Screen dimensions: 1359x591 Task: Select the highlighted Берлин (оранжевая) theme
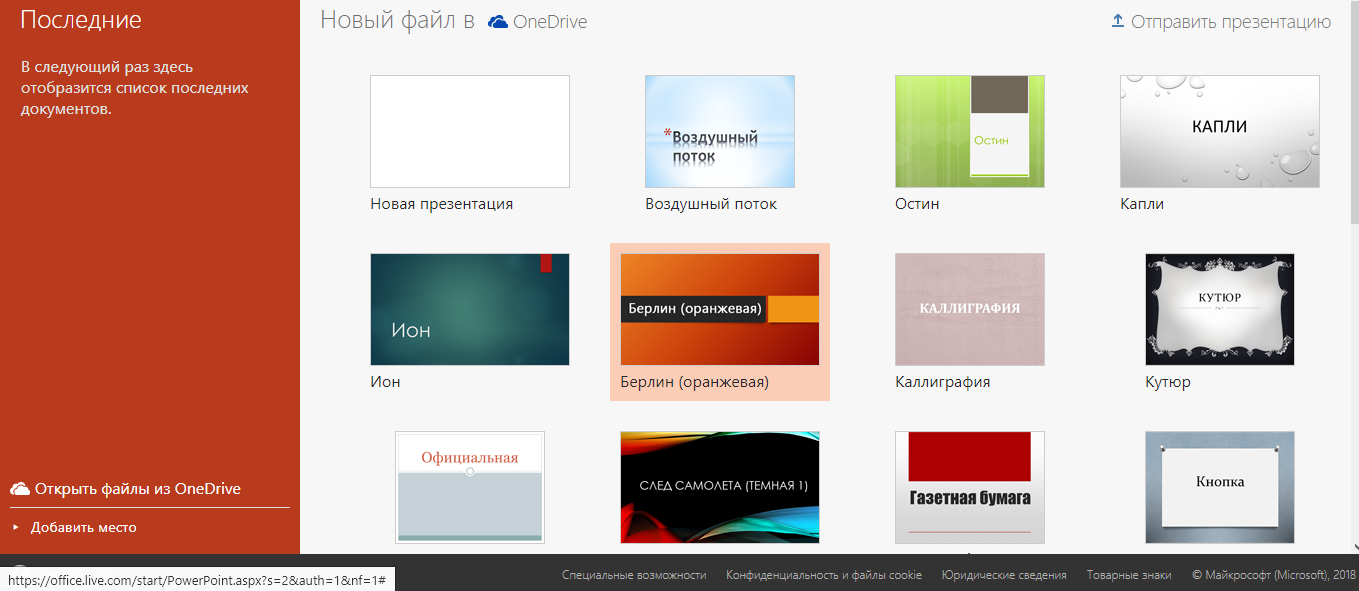(x=719, y=309)
